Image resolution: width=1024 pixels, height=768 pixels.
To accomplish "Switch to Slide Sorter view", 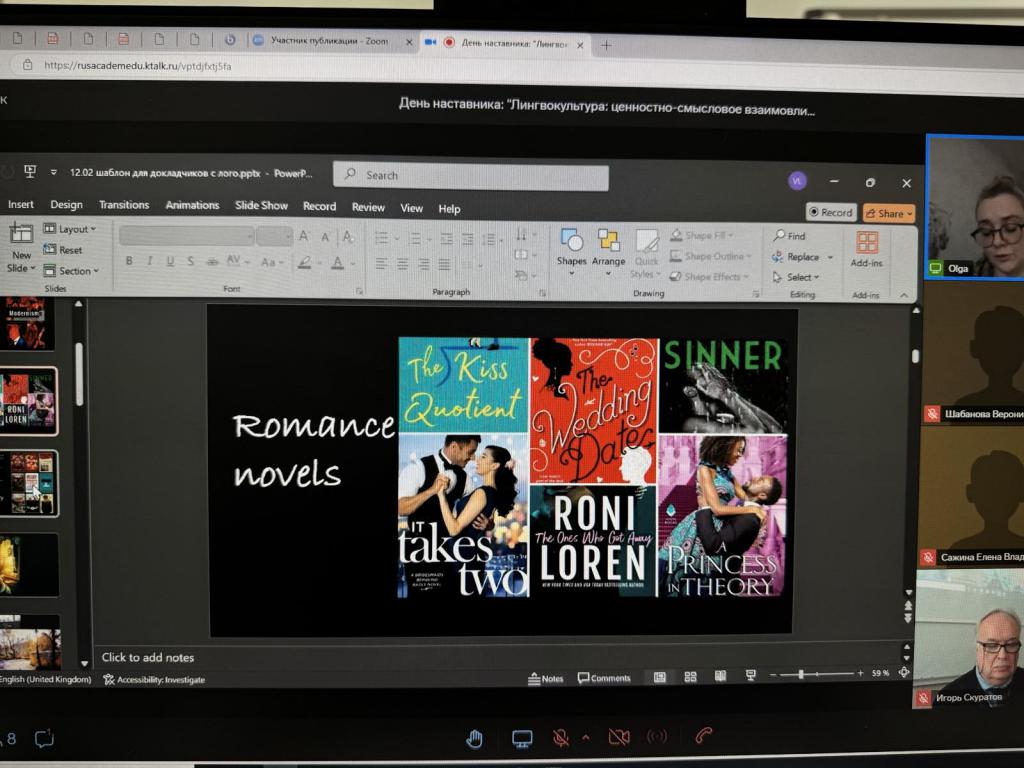I will coord(690,677).
